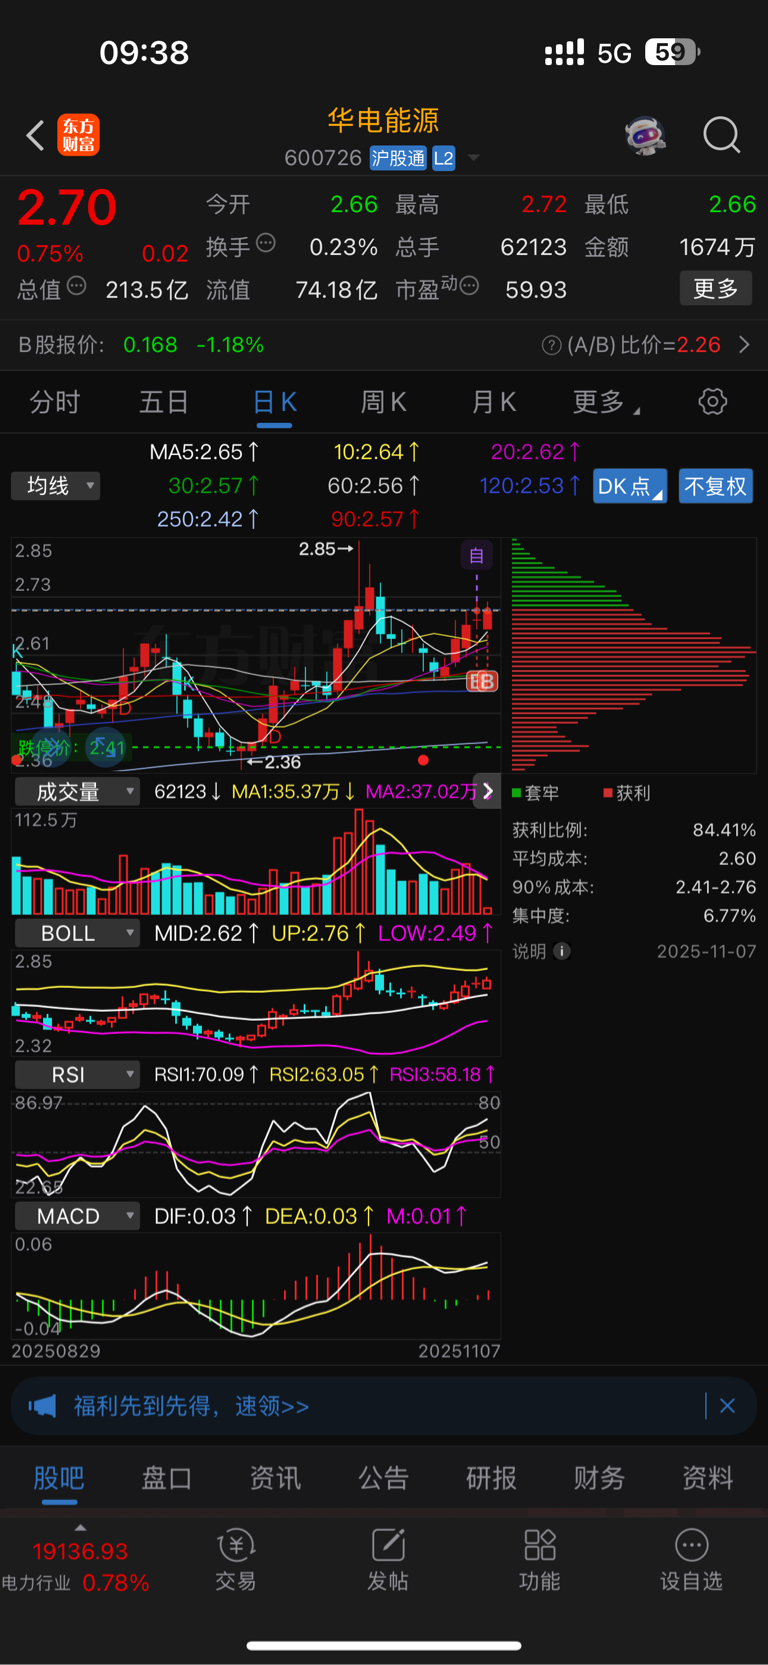Tap red 获利 legend swatch
Image resolution: width=768 pixels, height=1665 pixels.
(x=608, y=793)
